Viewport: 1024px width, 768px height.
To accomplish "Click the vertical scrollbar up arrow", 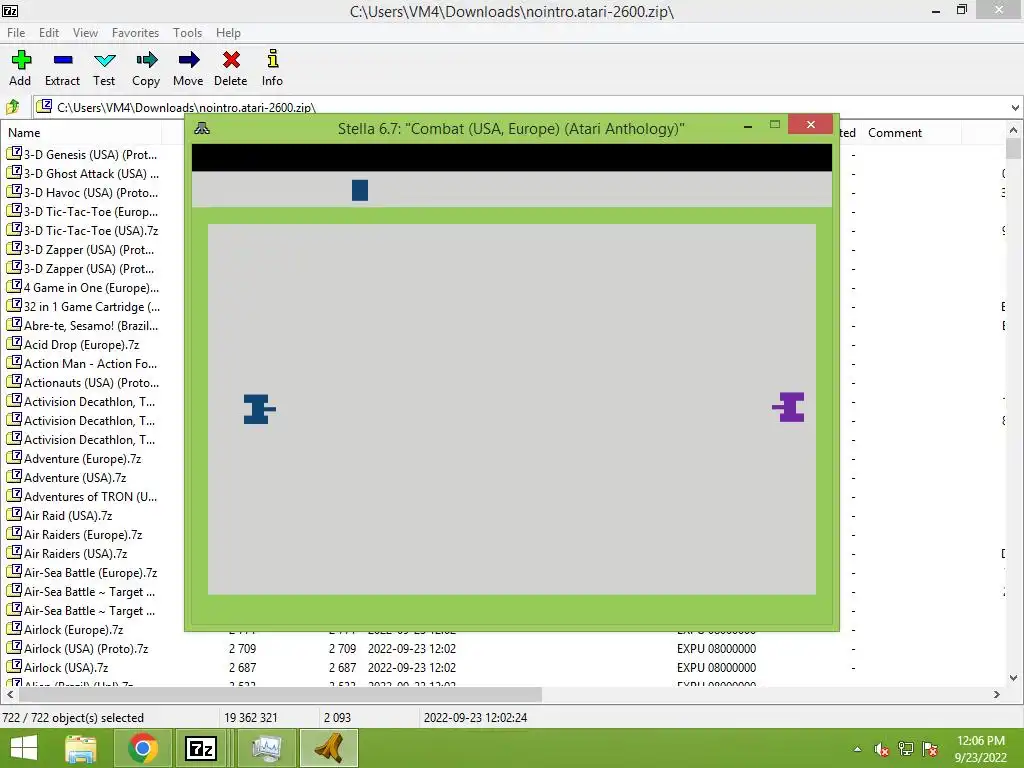I will pos(1014,130).
